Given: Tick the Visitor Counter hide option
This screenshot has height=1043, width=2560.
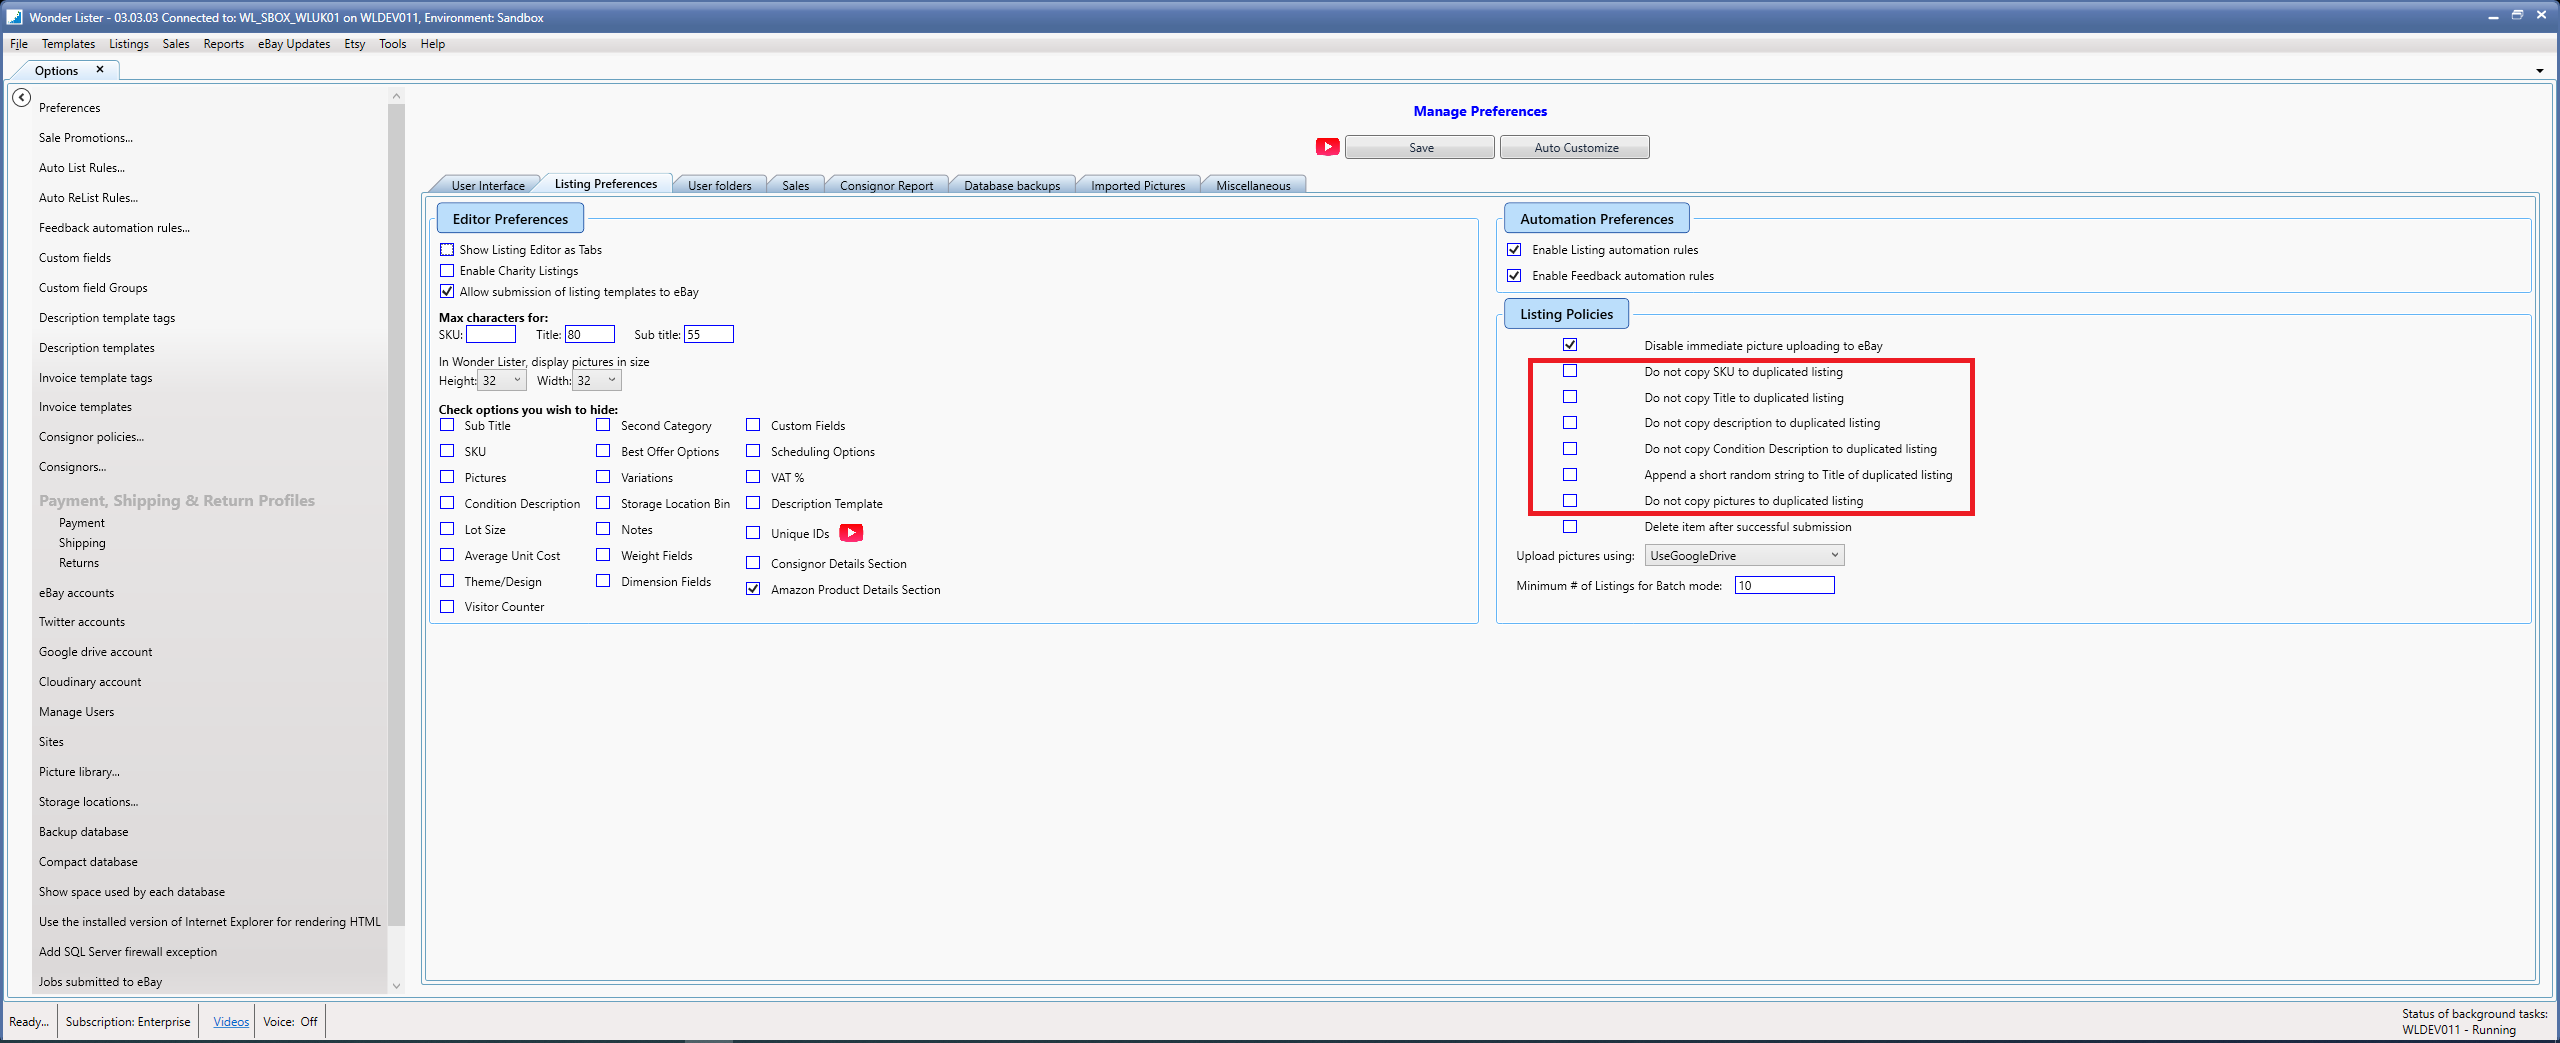Looking at the screenshot, I should coord(447,606).
